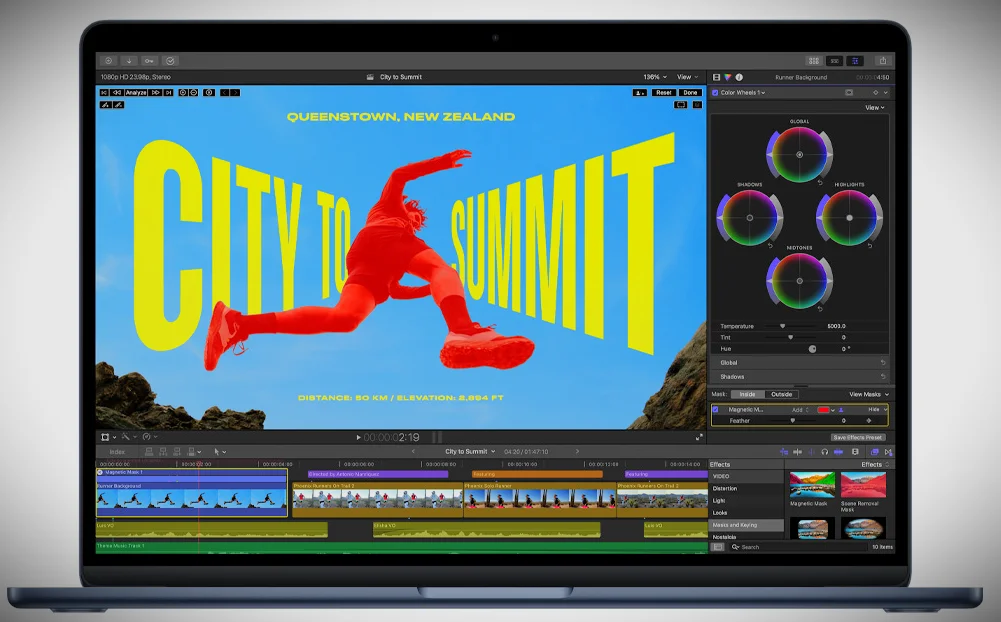Click the red mask overlay color swatch
Image resolution: width=1001 pixels, height=622 pixels.
(x=823, y=410)
